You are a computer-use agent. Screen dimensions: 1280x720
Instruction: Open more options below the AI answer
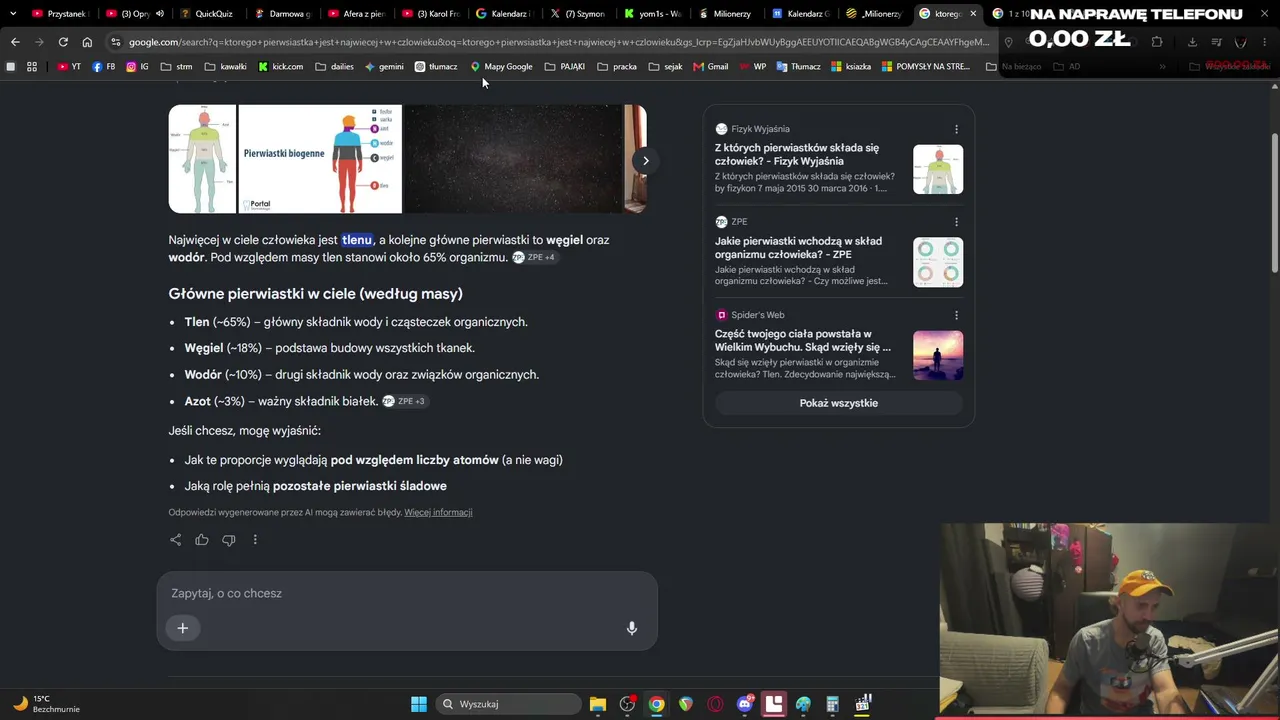point(255,540)
